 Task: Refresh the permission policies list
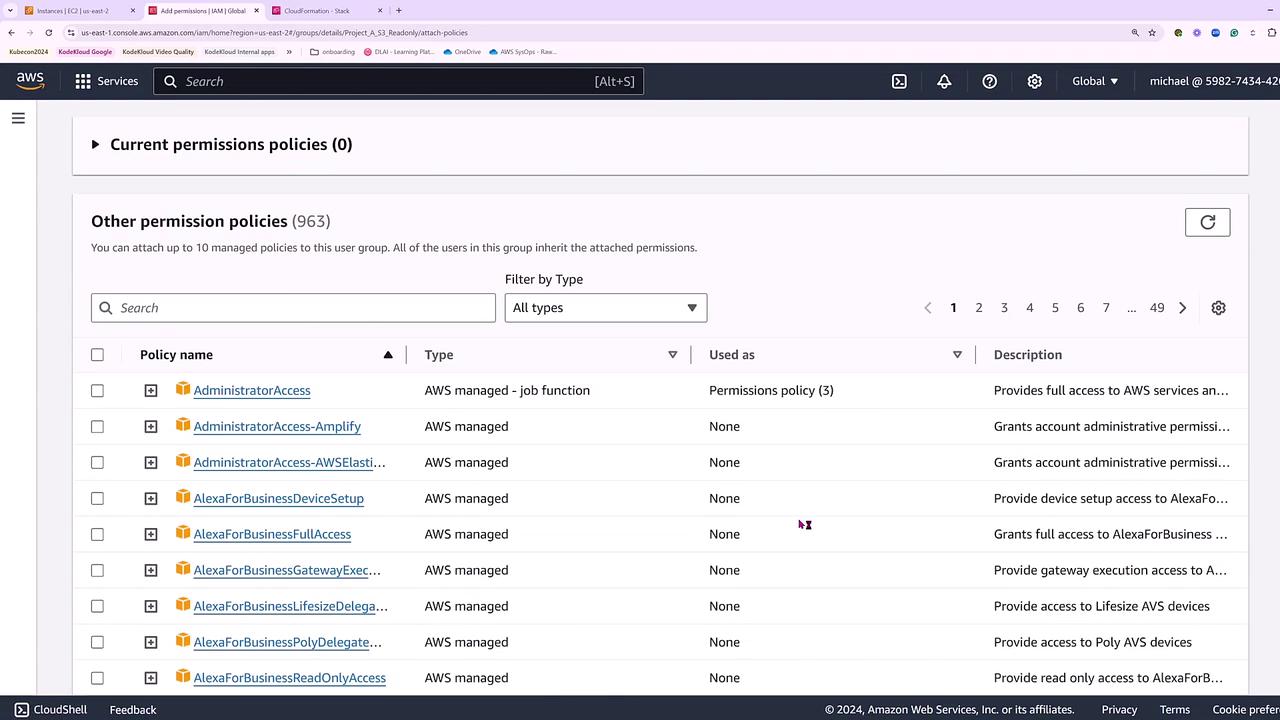(1207, 222)
